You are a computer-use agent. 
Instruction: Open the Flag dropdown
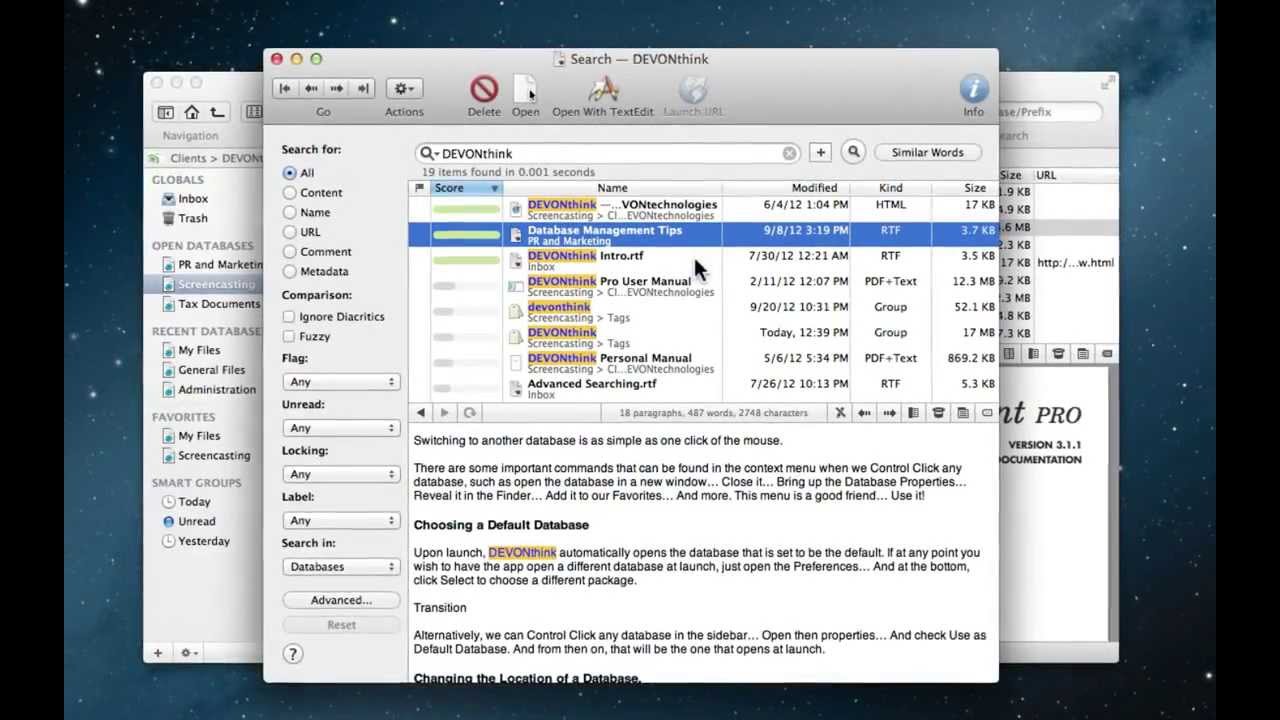341,382
